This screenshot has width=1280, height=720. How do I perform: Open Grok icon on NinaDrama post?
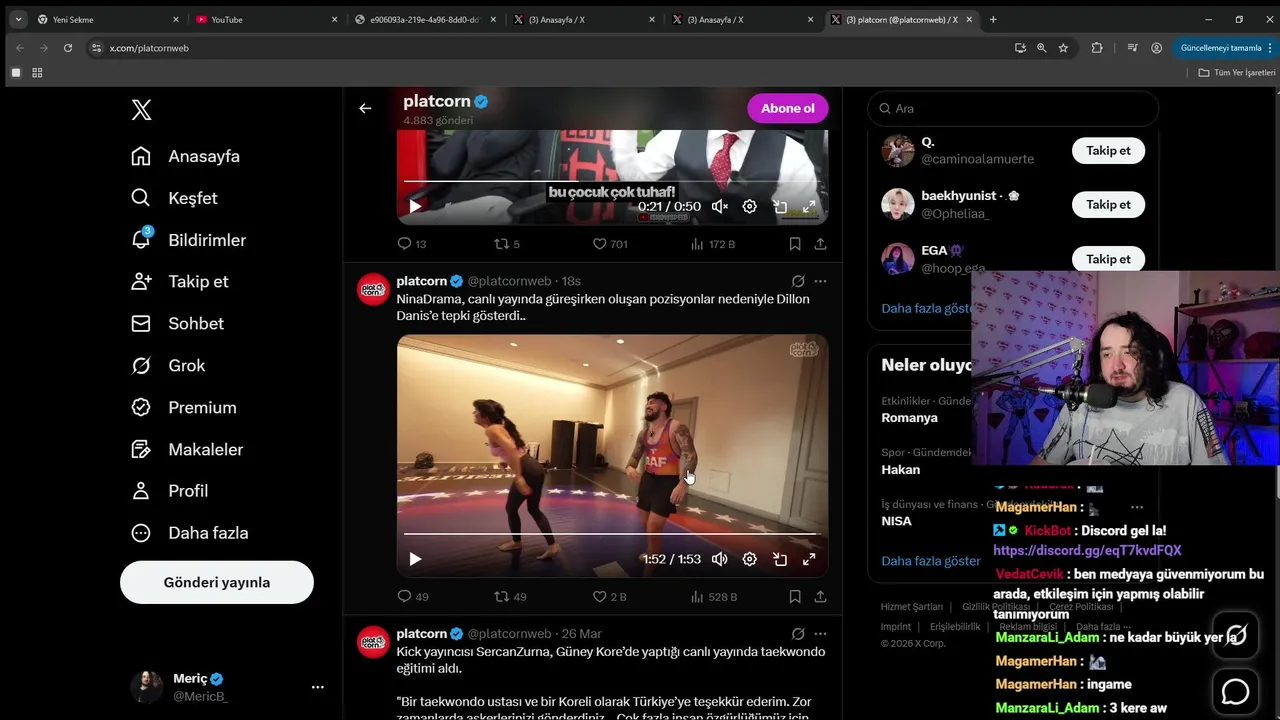(x=798, y=282)
